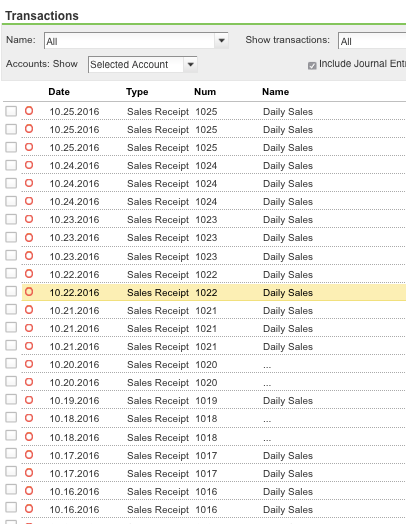Sort by the Type column header
This screenshot has height=524, width=406.
pyautogui.click(x=137, y=92)
